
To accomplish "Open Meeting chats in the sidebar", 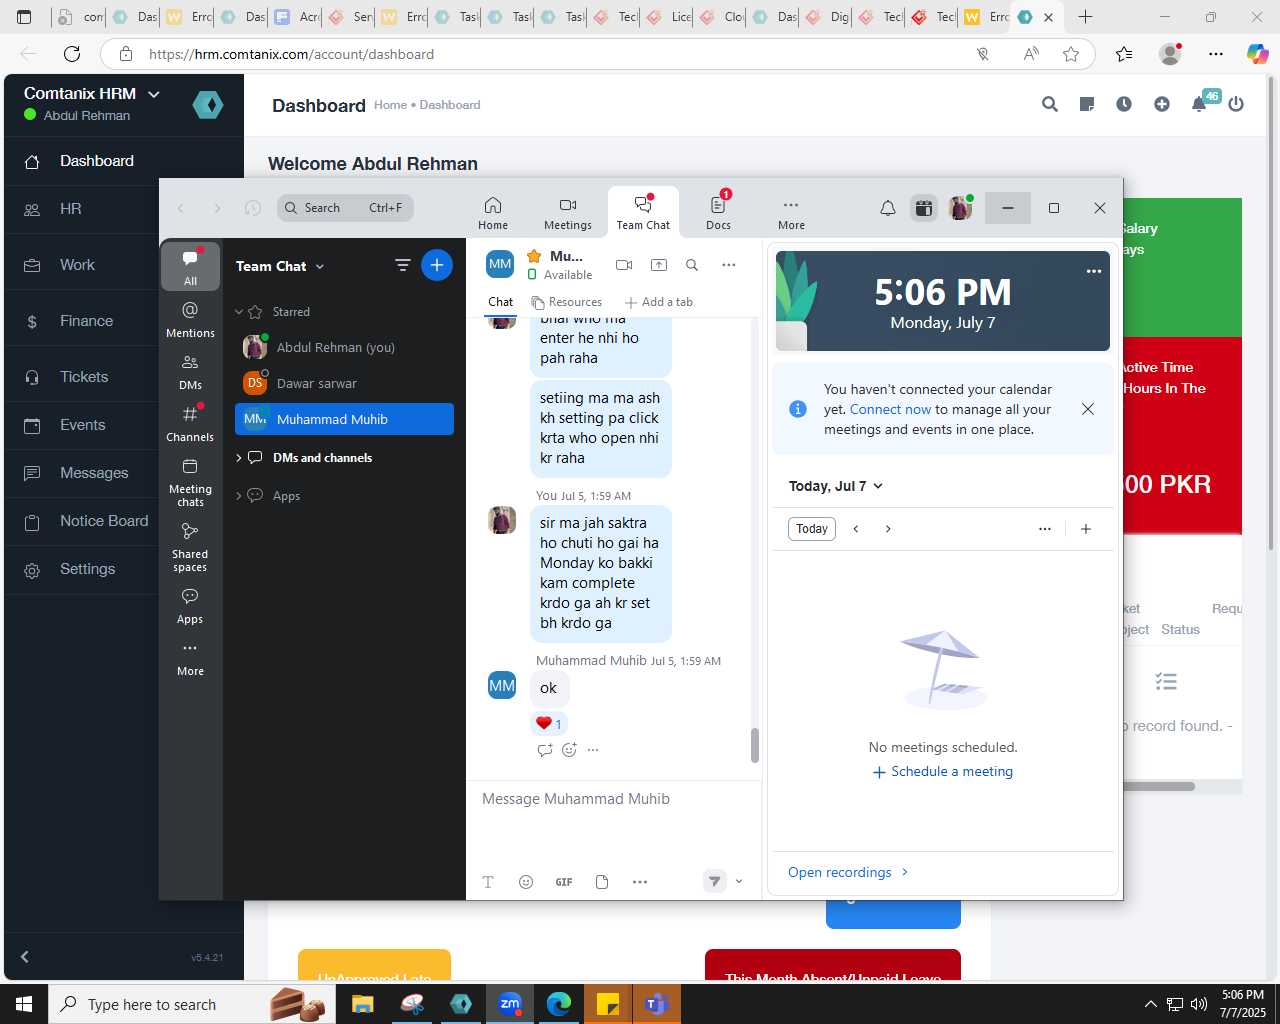I will pos(190,482).
